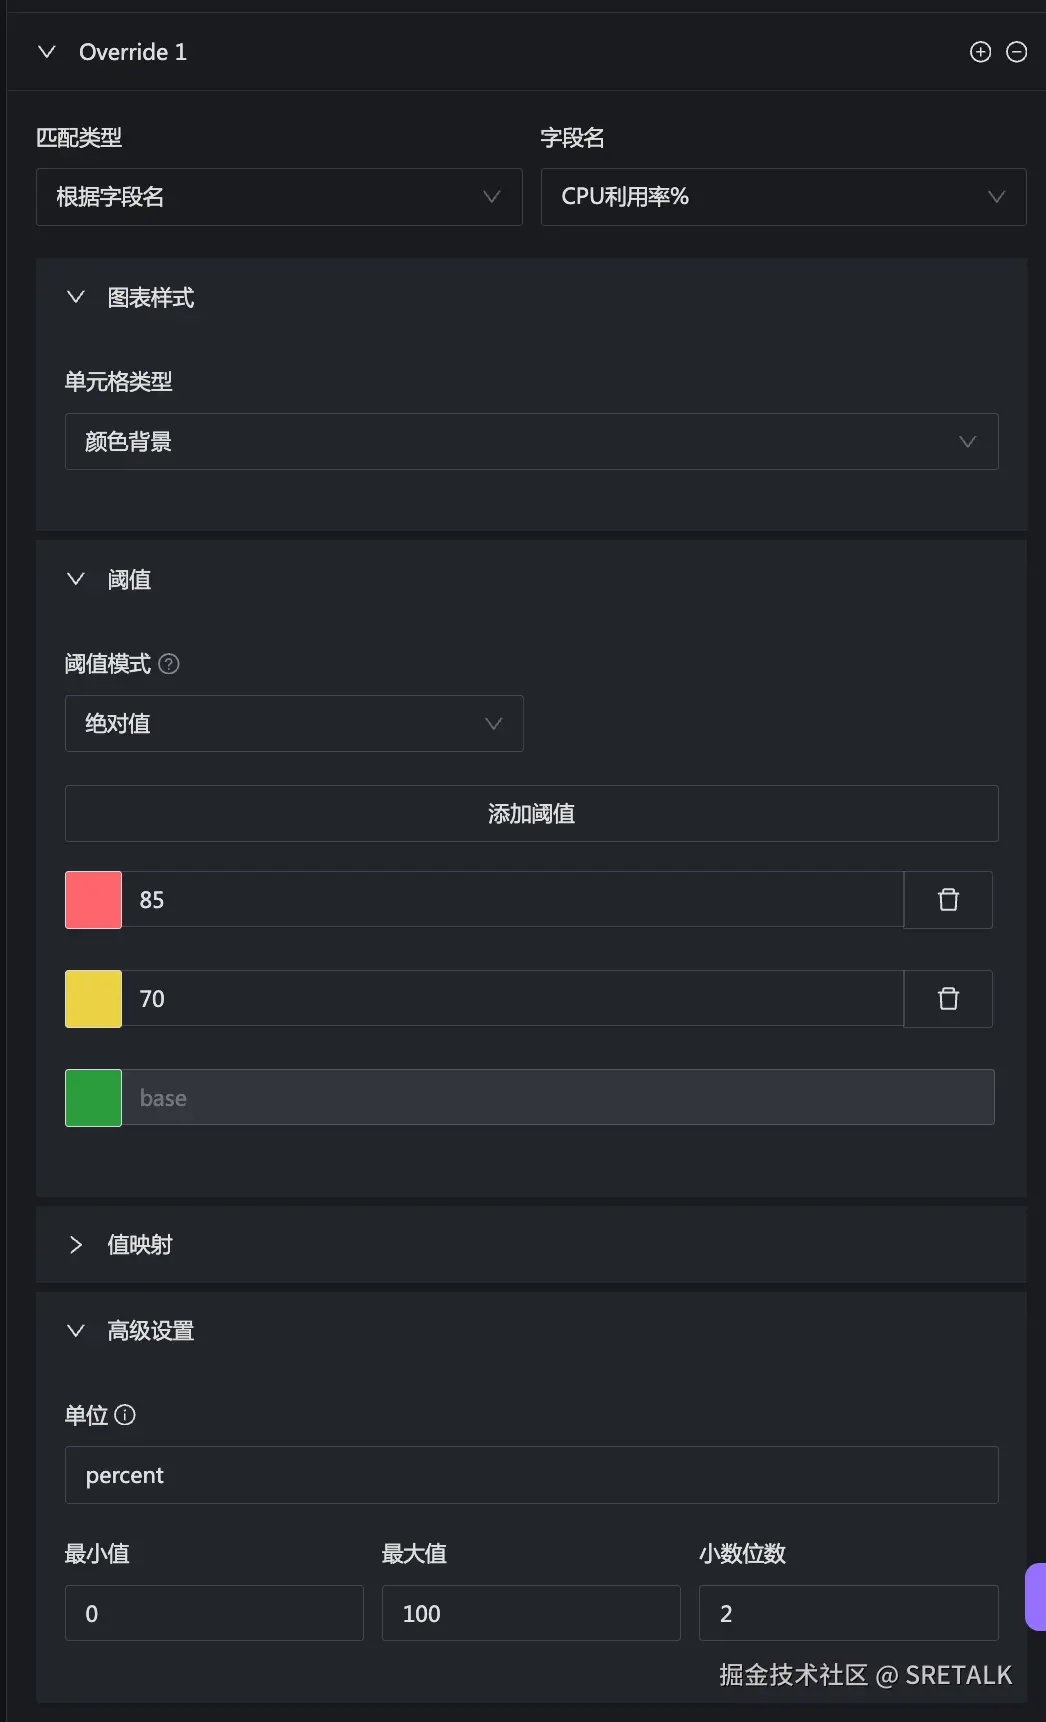This screenshot has width=1046, height=1722.
Task: Click the 添加阈值 button
Action: pos(531,814)
